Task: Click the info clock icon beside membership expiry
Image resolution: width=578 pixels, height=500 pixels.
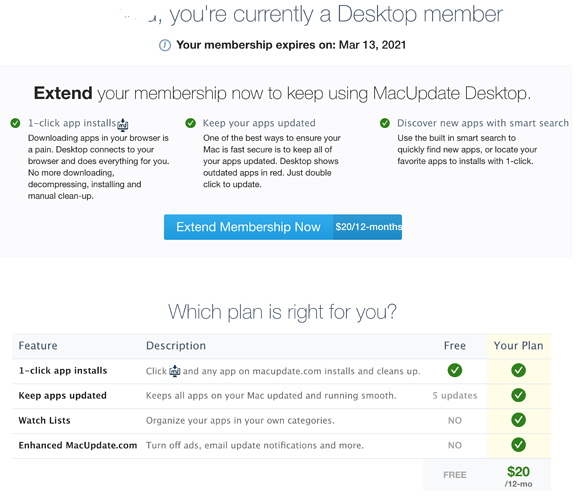Action: tap(165, 45)
